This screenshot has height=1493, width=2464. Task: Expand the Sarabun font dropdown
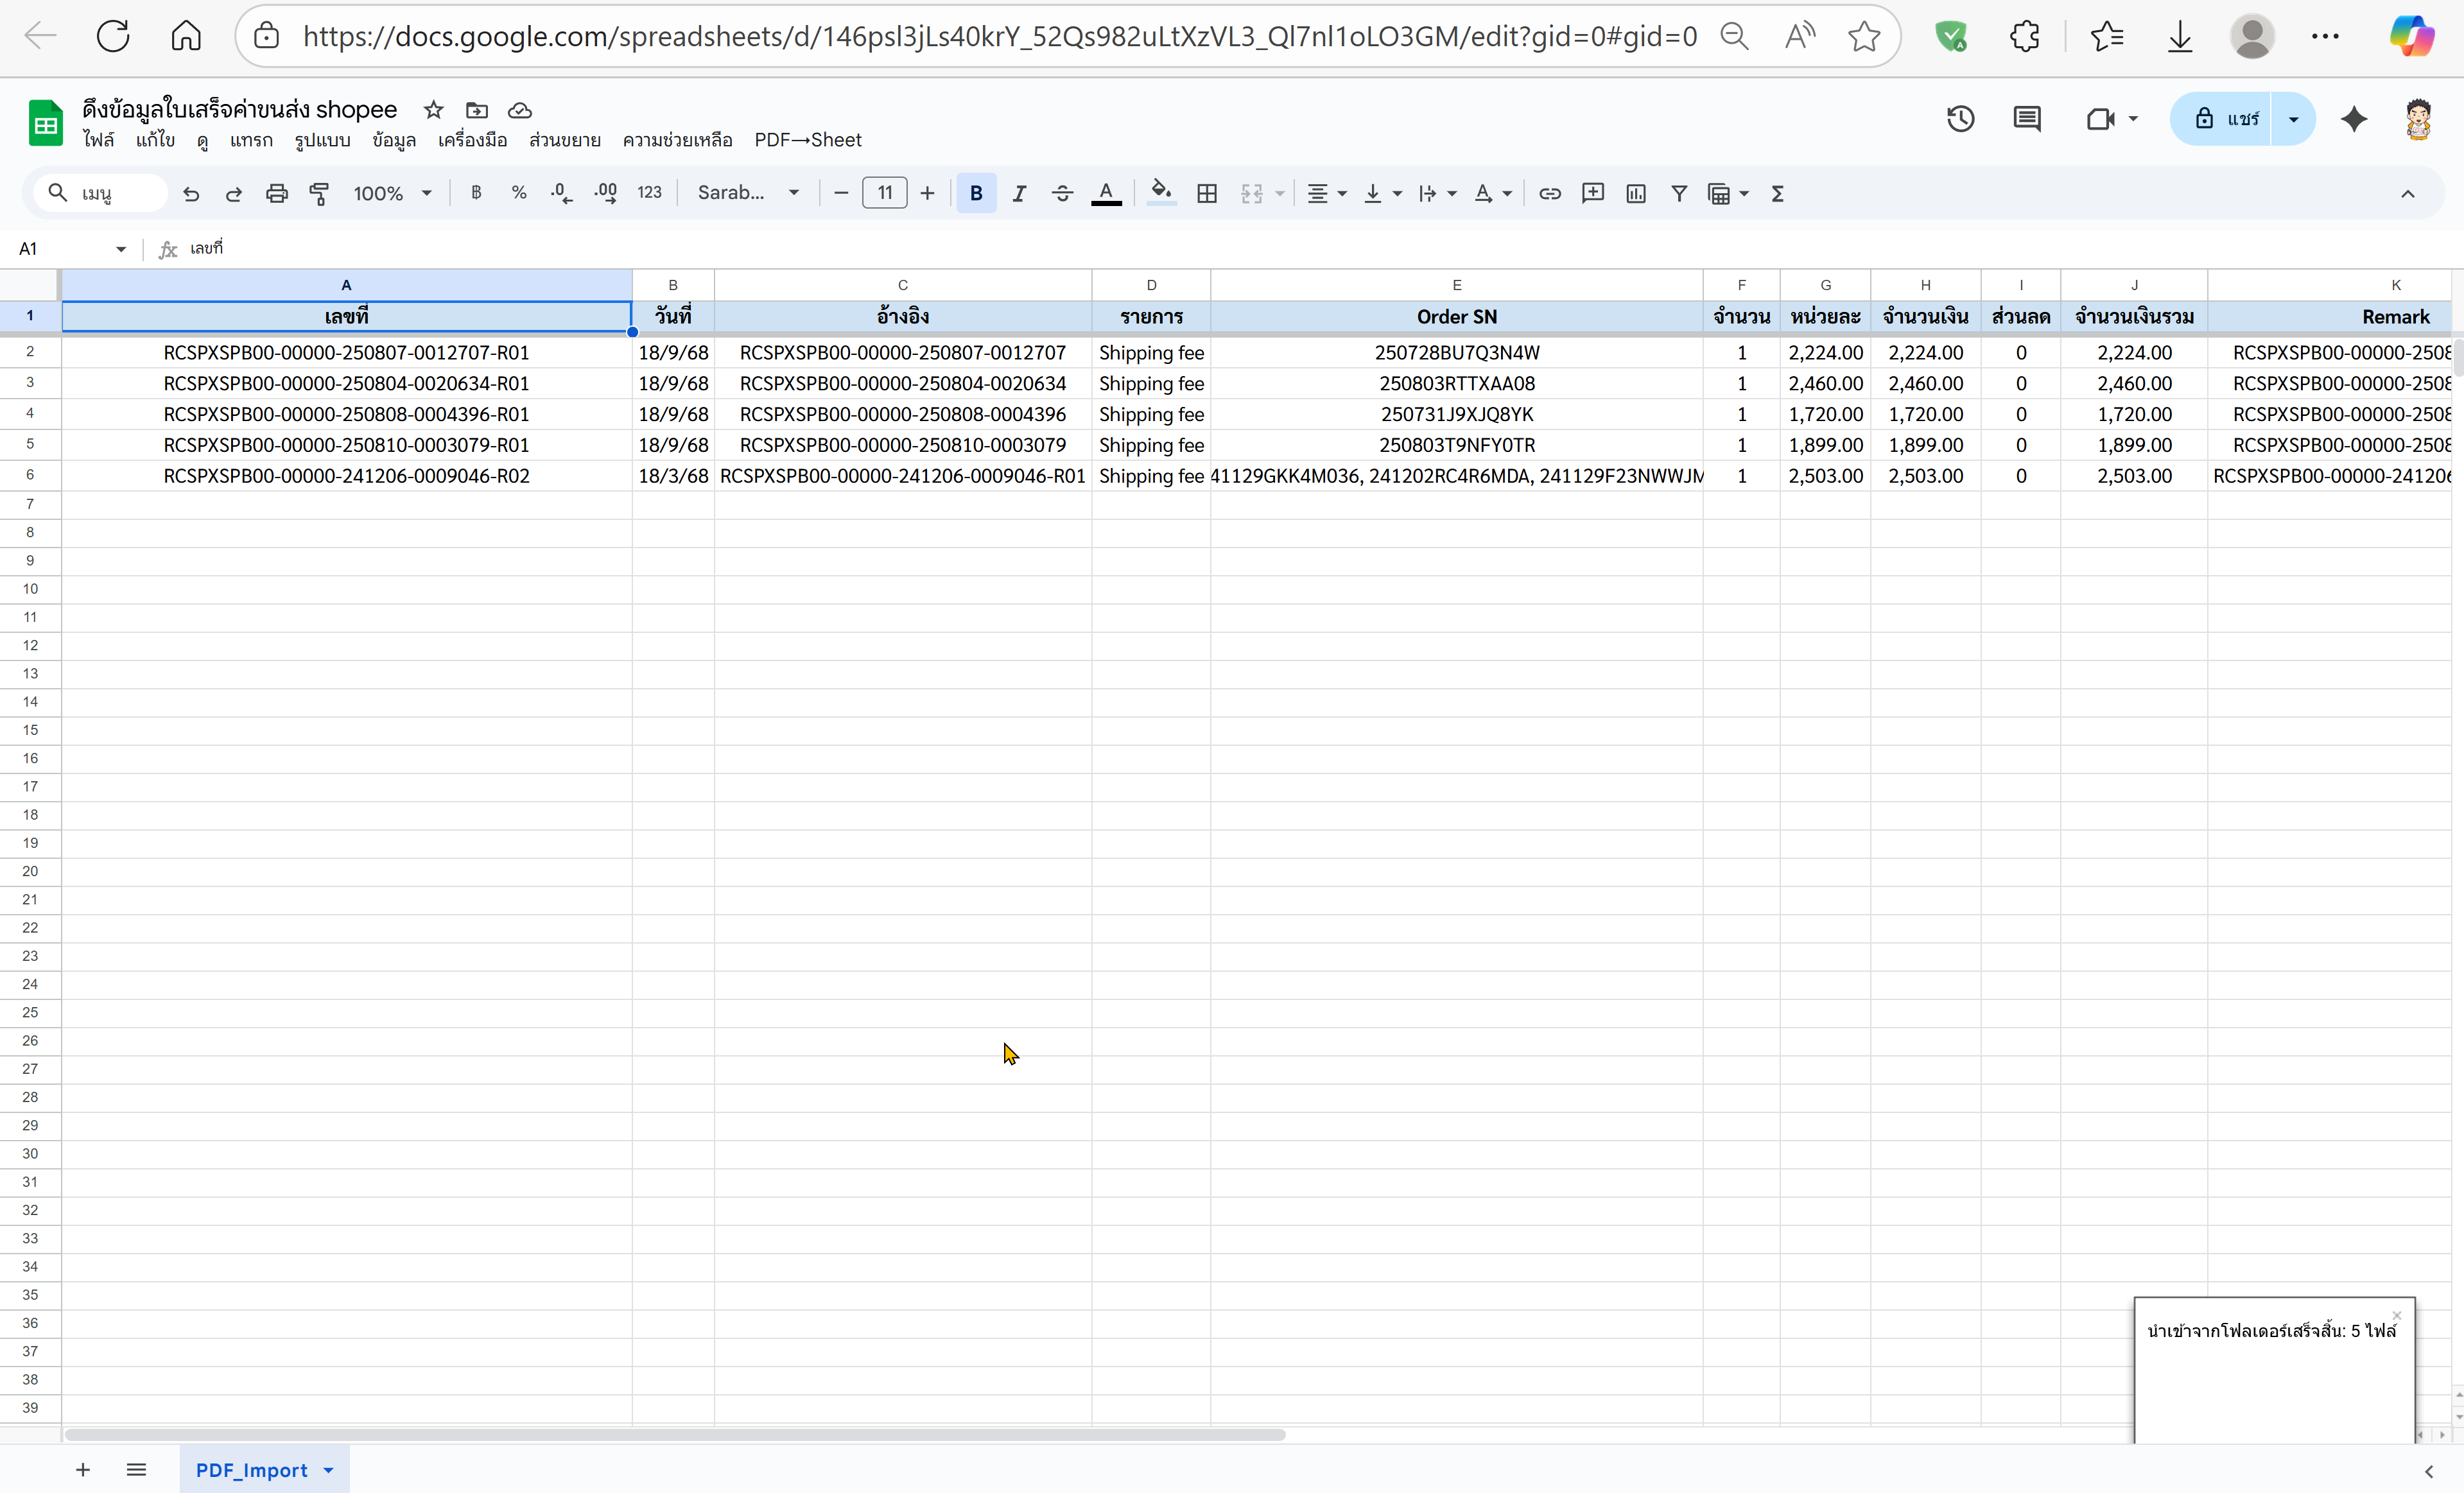point(749,194)
